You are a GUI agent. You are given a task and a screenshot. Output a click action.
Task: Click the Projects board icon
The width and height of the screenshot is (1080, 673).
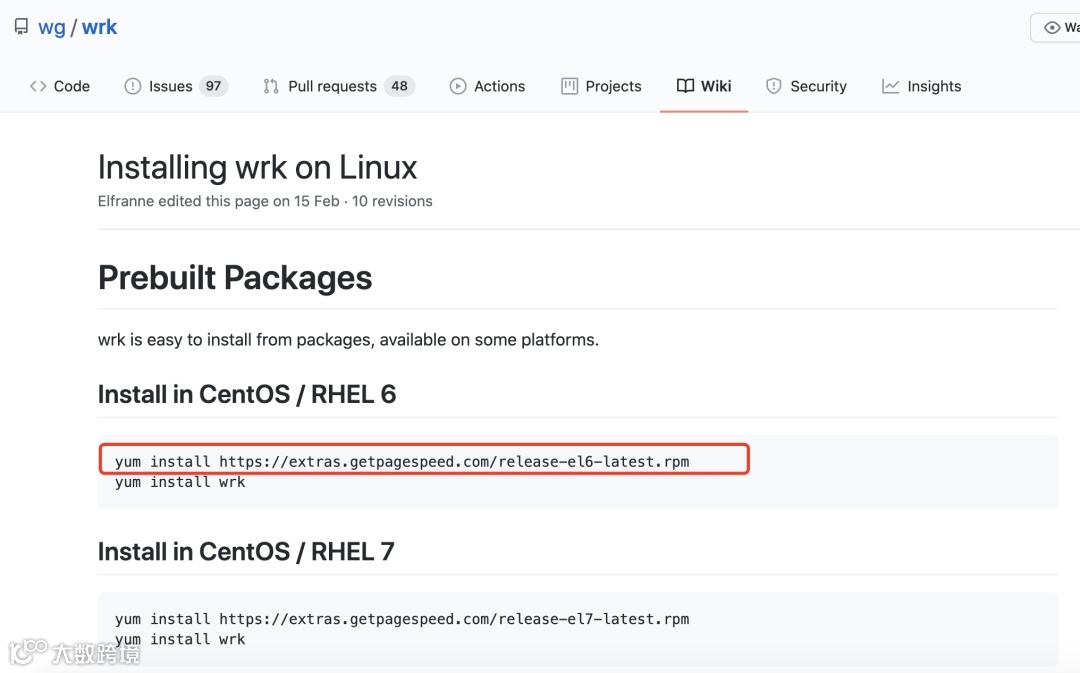pyautogui.click(x=570, y=86)
